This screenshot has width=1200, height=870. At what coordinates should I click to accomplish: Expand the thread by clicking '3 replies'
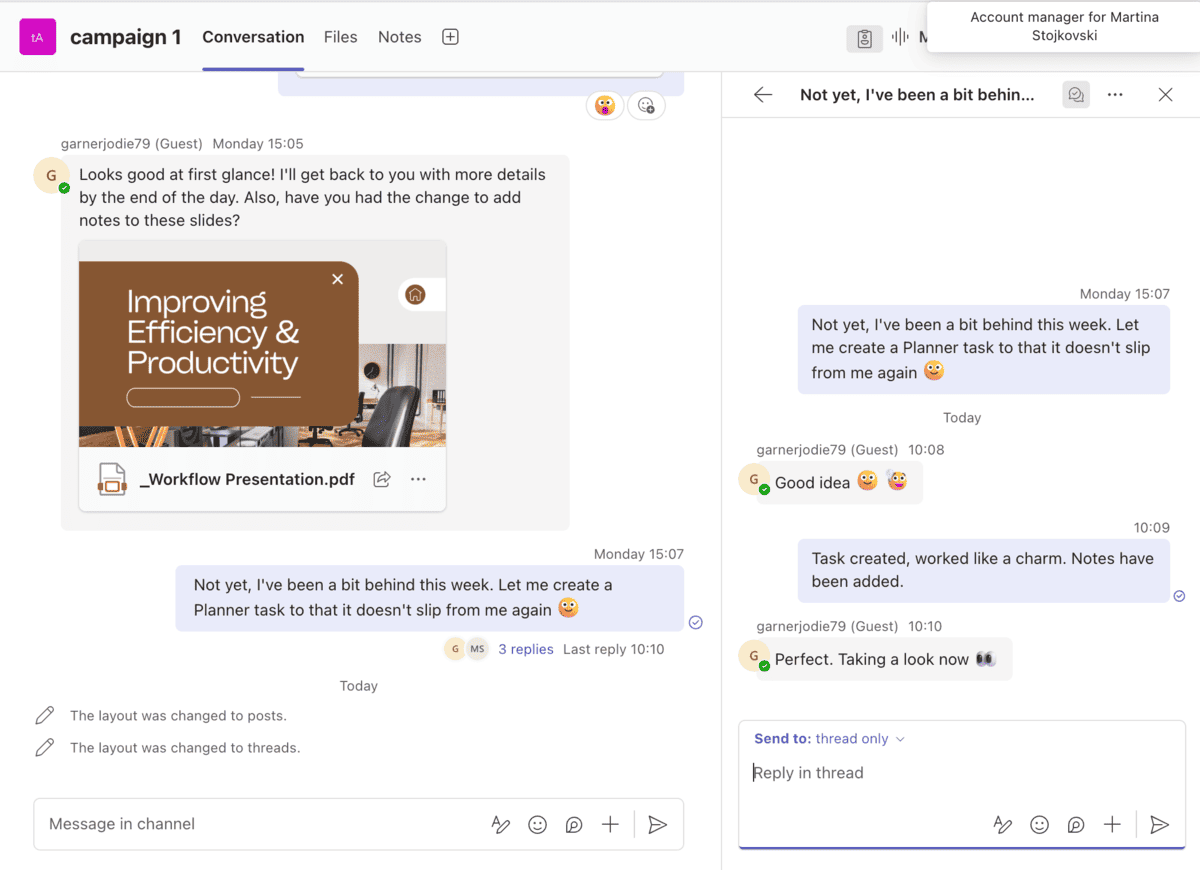525,649
